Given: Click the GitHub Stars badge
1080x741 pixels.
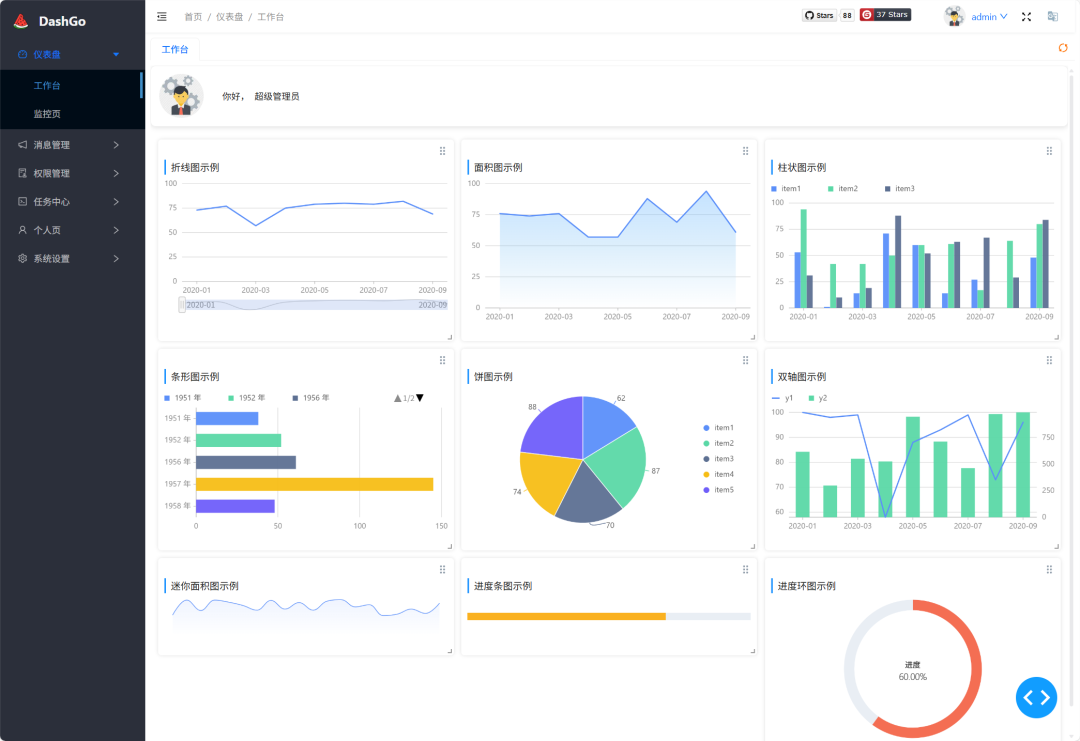Looking at the screenshot, I should pyautogui.click(x=828, y=15).
